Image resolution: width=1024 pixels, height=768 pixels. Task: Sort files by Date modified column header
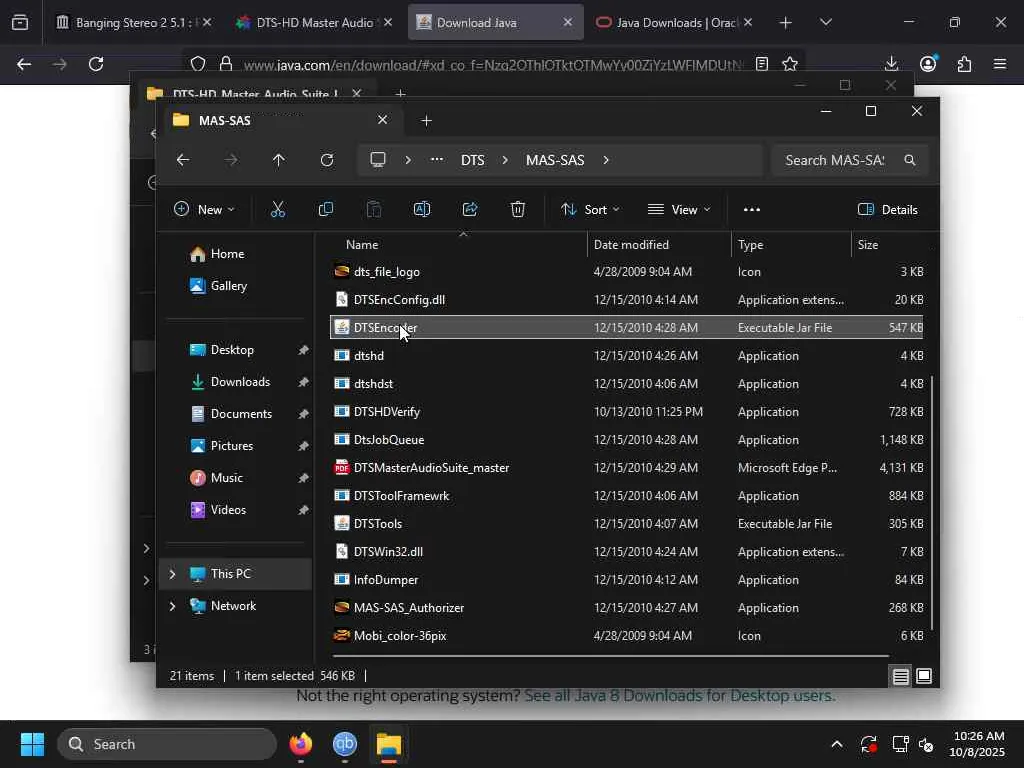pyautogui.click(x=631, y=245)
